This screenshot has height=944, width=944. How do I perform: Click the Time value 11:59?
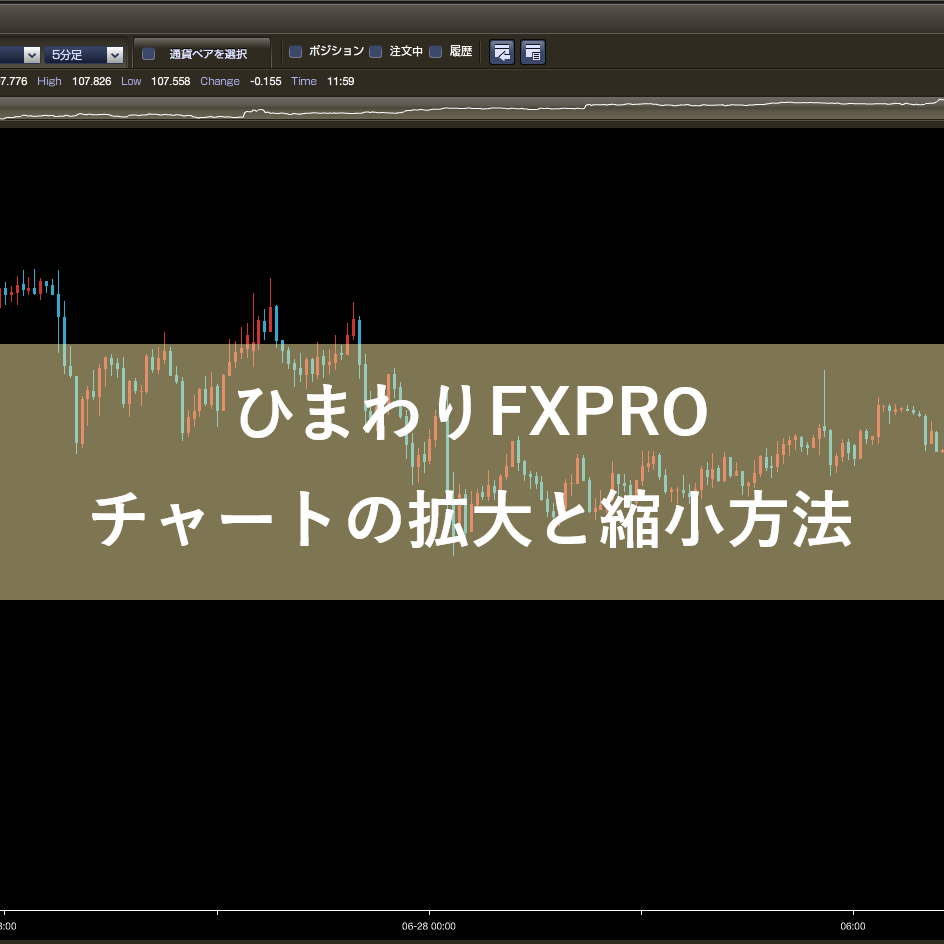click(x=341, y=81)
